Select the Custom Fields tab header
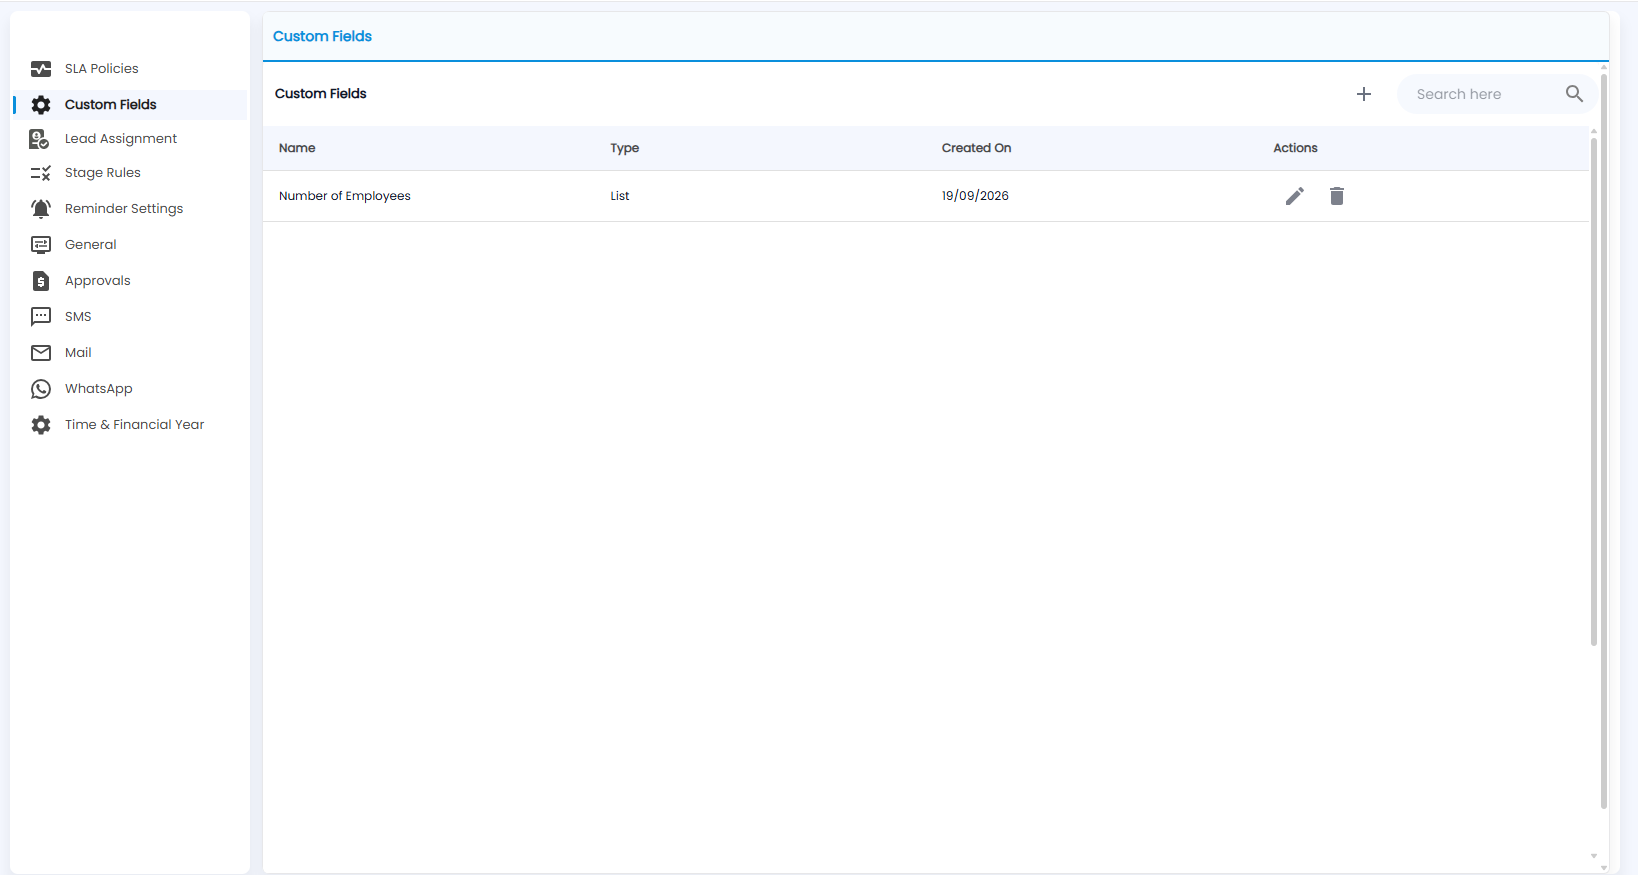Viewport: 1638px width, 875px height. coord(322,36)
